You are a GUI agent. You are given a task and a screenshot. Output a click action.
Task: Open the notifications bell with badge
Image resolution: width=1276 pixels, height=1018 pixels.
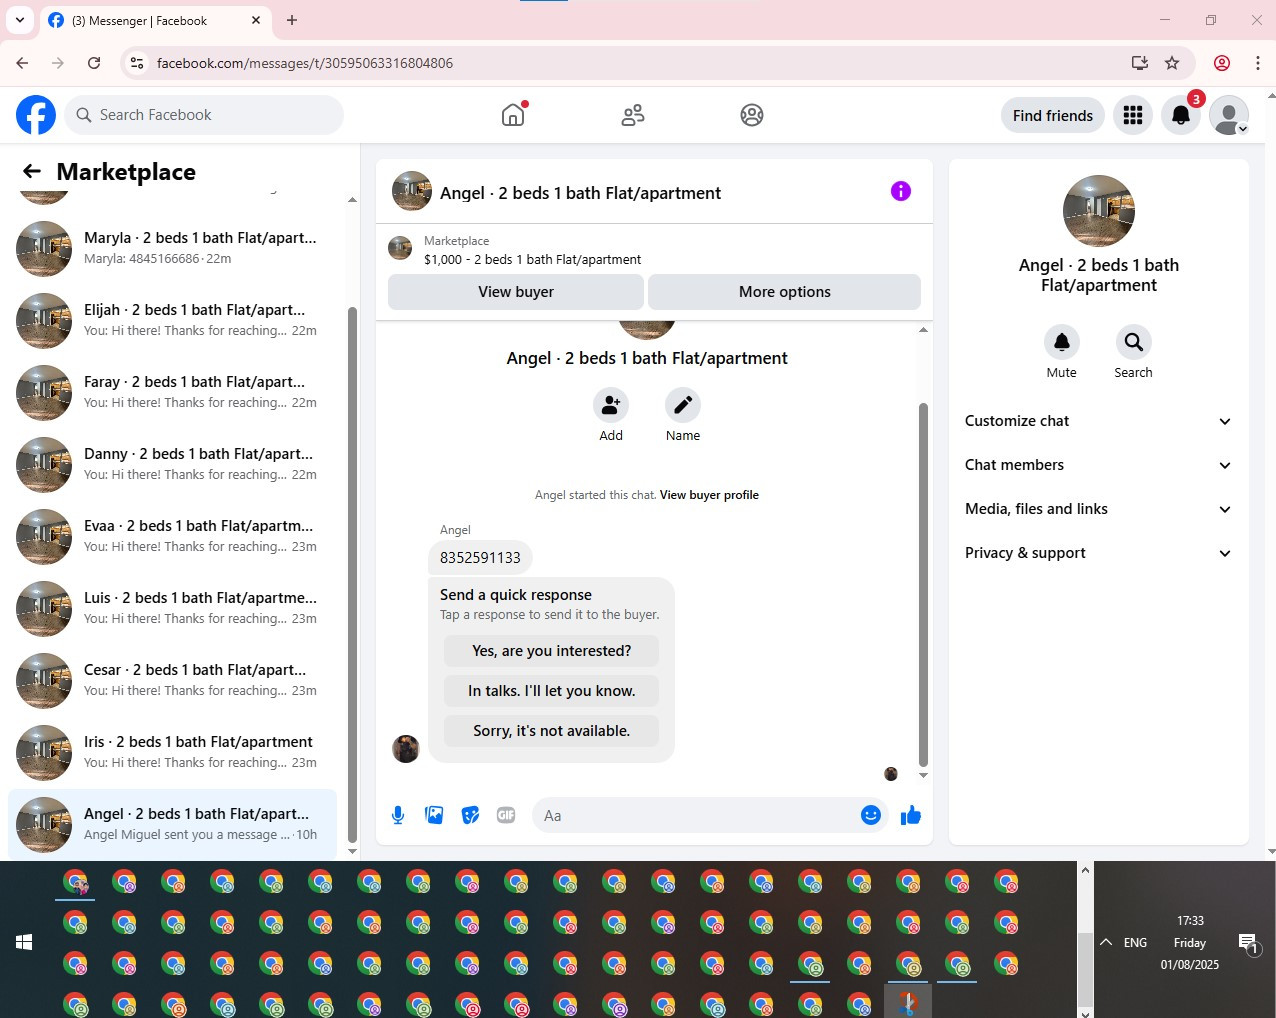tap(1181, 115)
